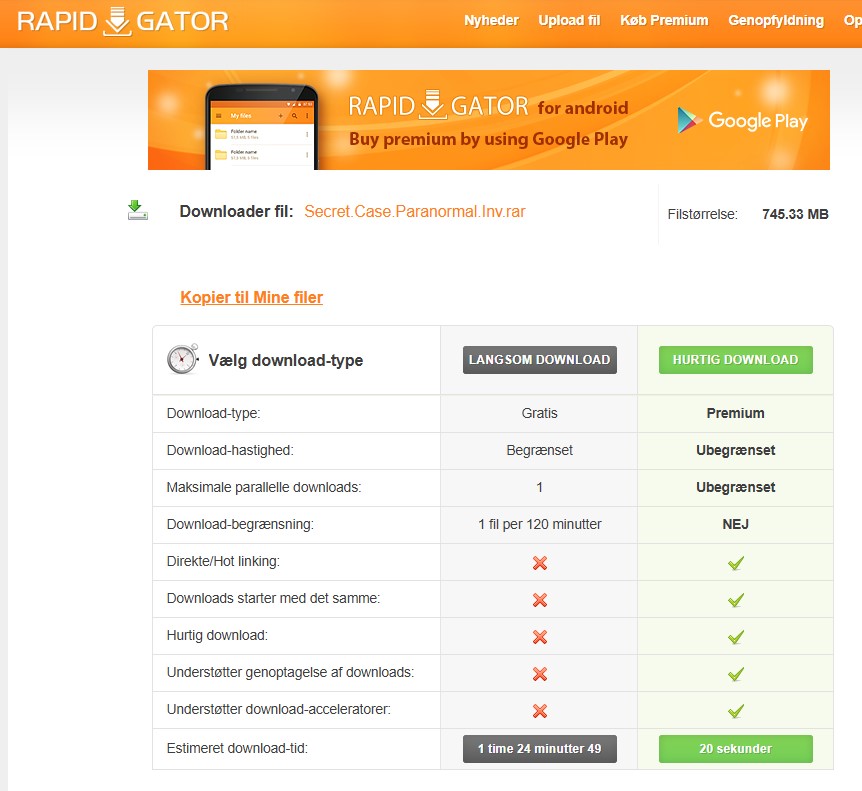Open the Nyheder menu item
The image size is (862, 791).
(x=492, y=20)
